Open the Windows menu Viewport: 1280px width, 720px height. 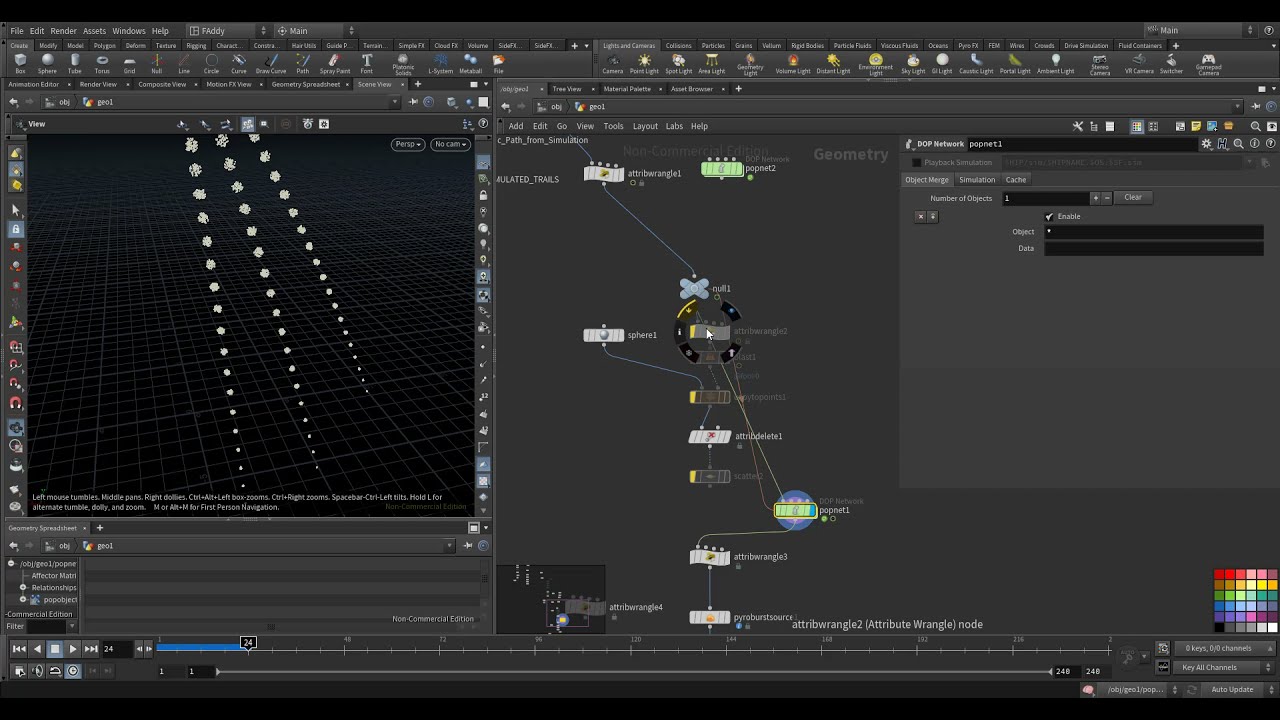pos(128,31)
